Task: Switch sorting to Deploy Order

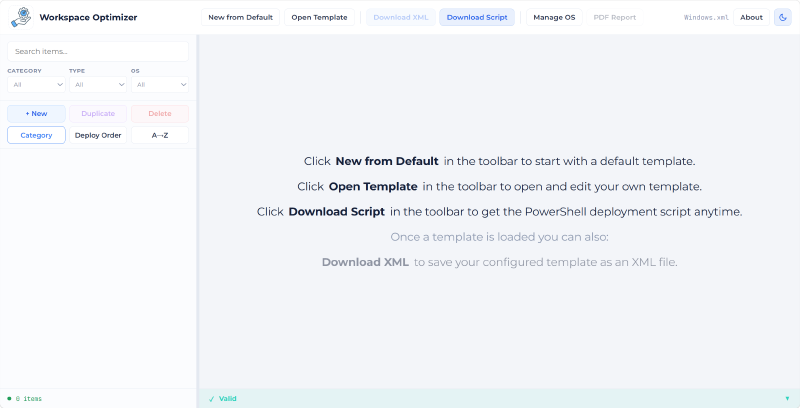Action: pos(98,135)
